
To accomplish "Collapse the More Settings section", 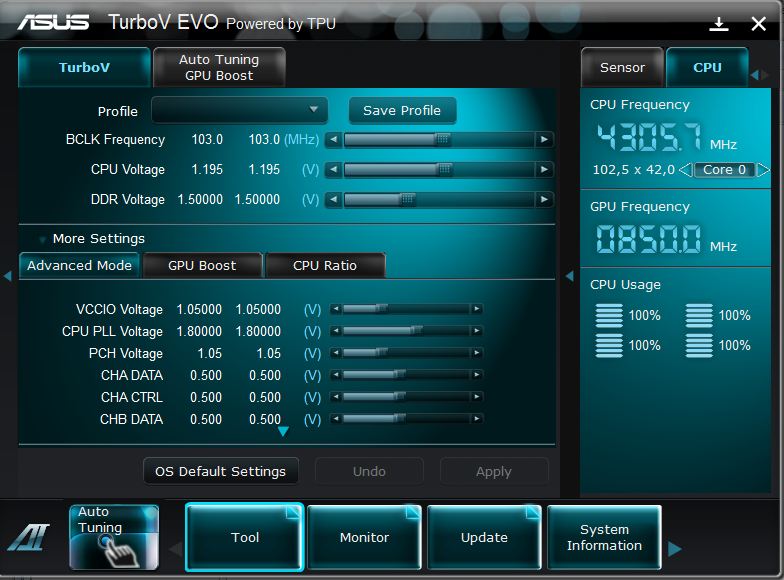I will [43, 240].
